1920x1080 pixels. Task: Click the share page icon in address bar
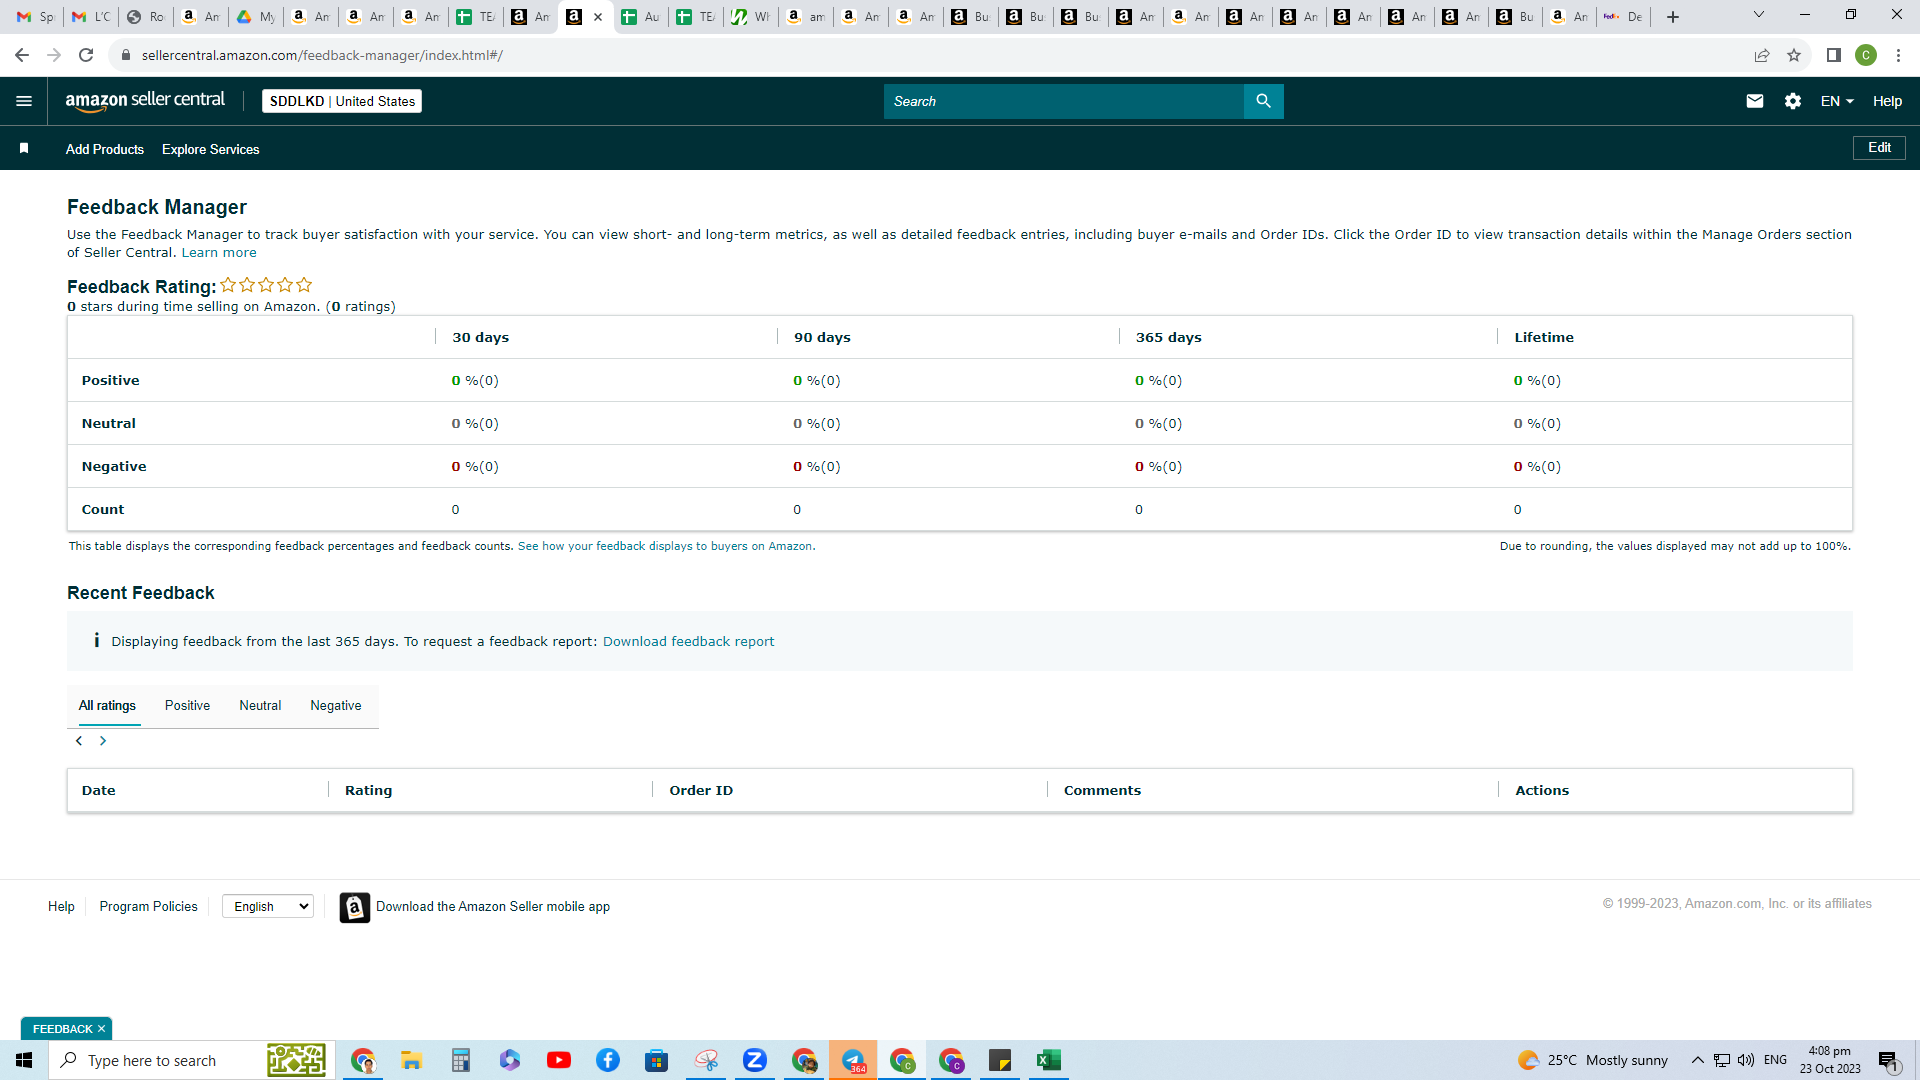[x=1762, y=55]
